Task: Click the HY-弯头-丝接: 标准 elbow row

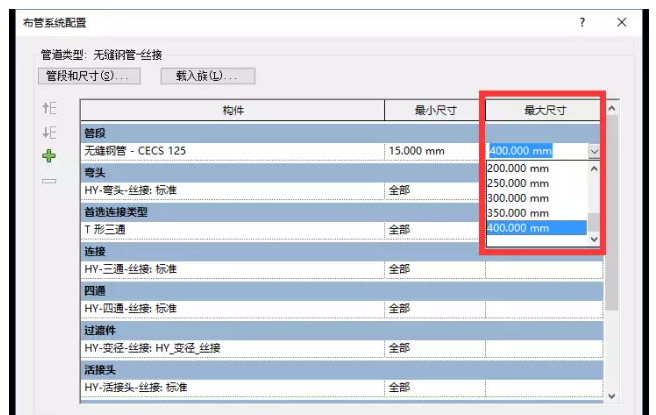Action: 232,190
